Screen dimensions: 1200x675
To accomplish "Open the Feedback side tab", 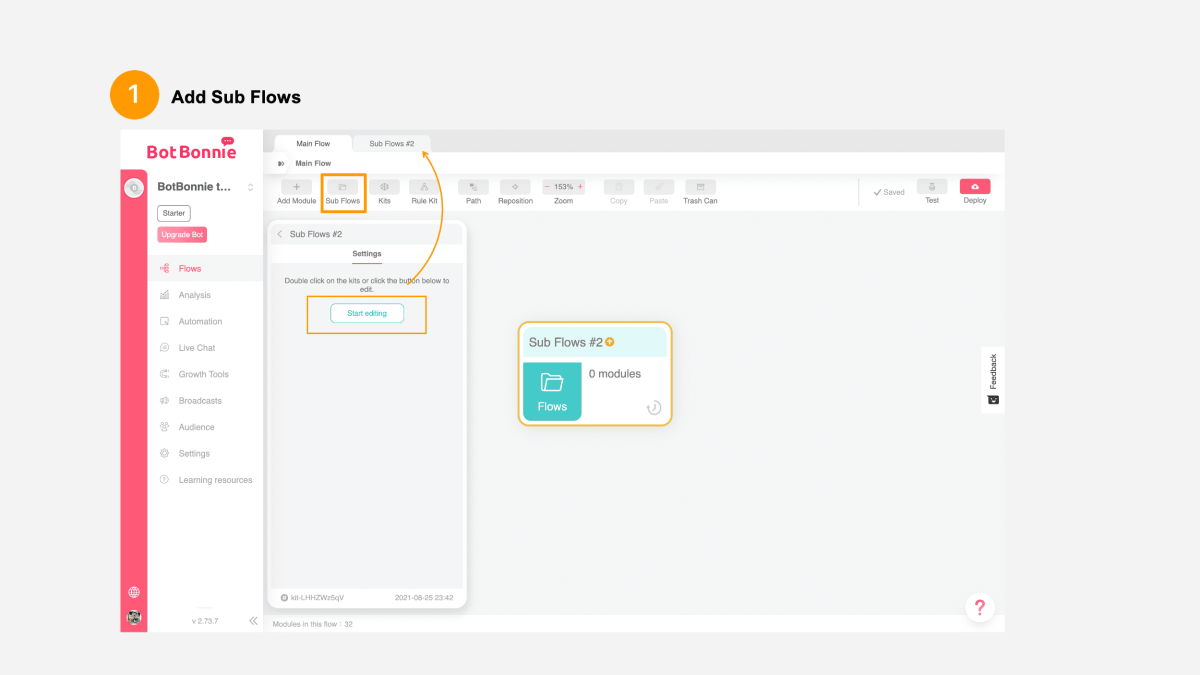I will pyautogui.click(x=993, y=379).
